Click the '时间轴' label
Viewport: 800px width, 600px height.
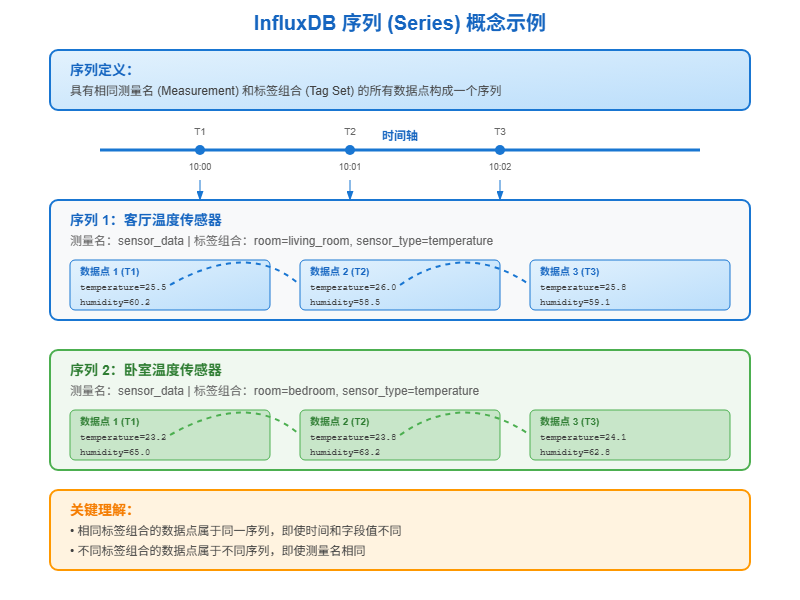pos(400,136)
